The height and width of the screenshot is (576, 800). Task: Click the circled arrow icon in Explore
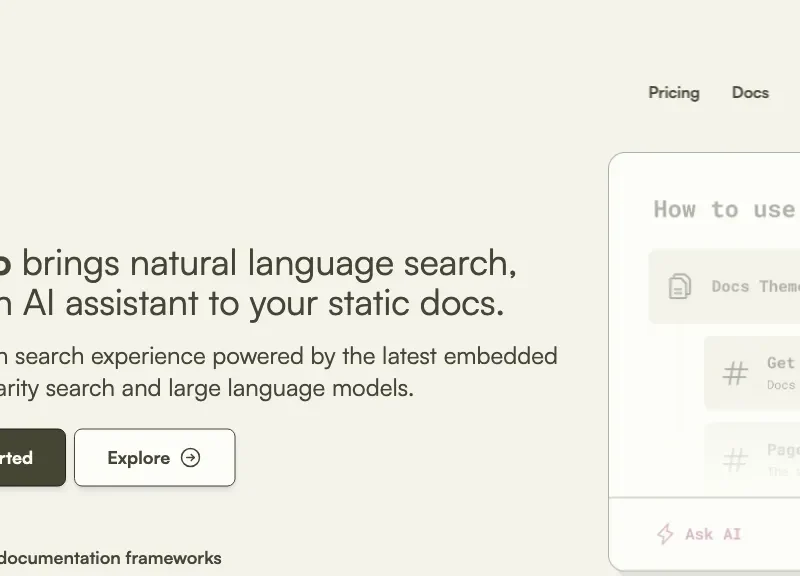point(190,458)
